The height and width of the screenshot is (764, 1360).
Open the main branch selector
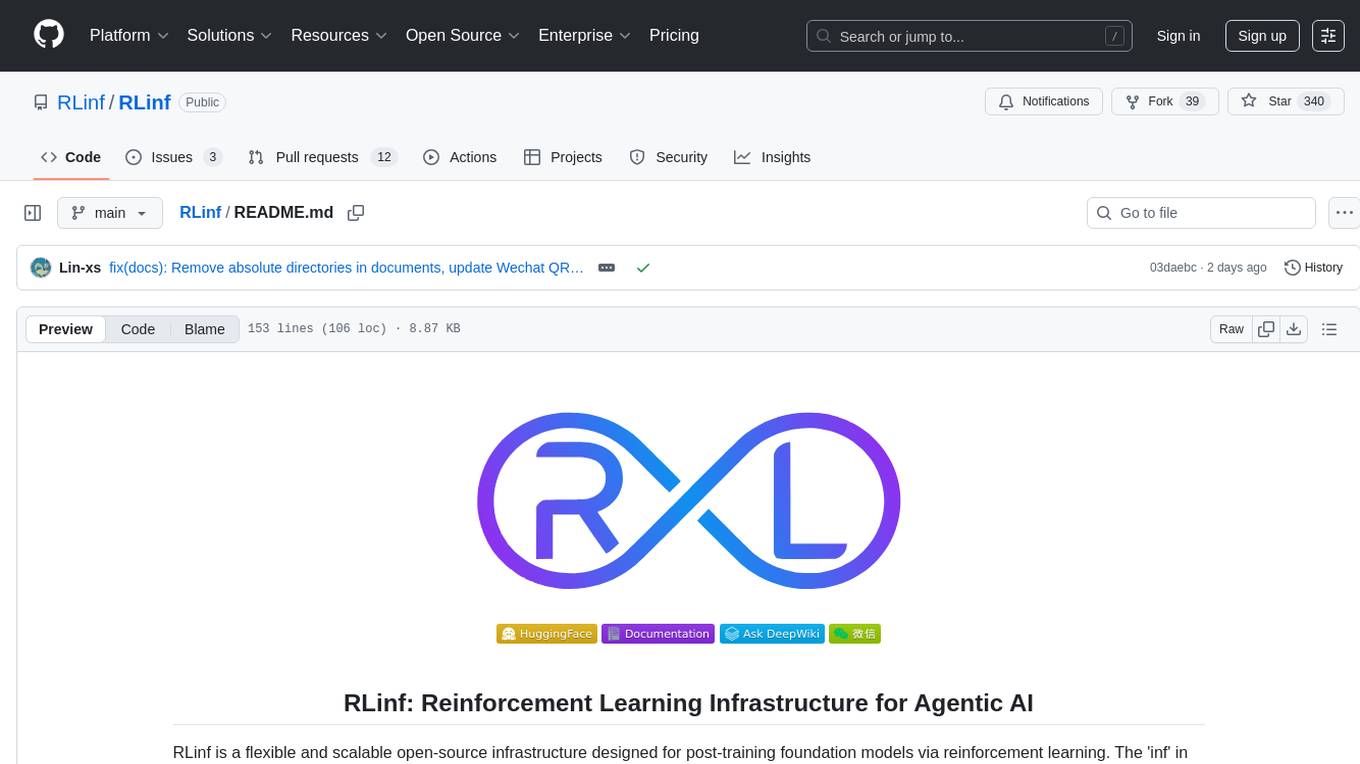point(110,213)
